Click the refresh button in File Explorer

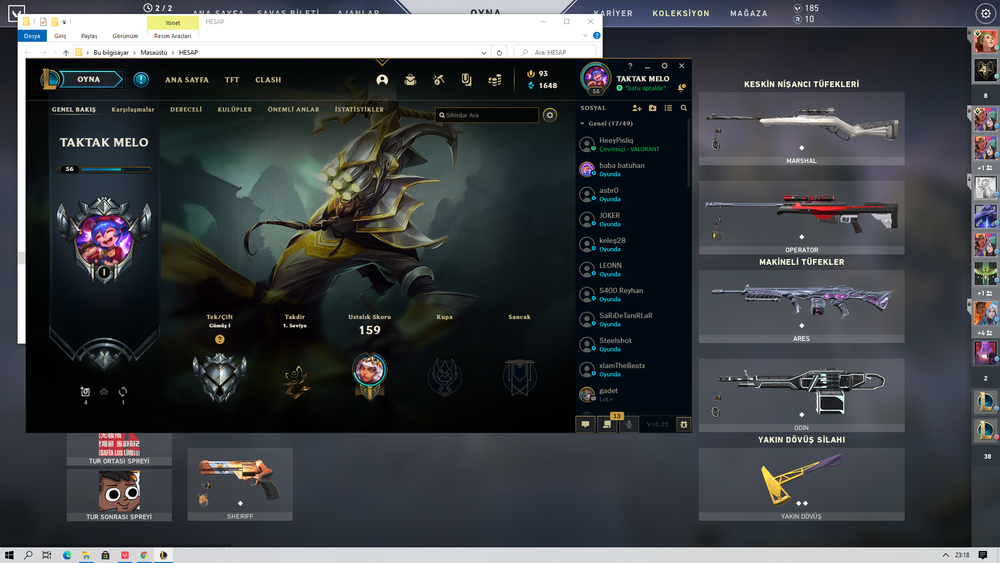point(499,52)
